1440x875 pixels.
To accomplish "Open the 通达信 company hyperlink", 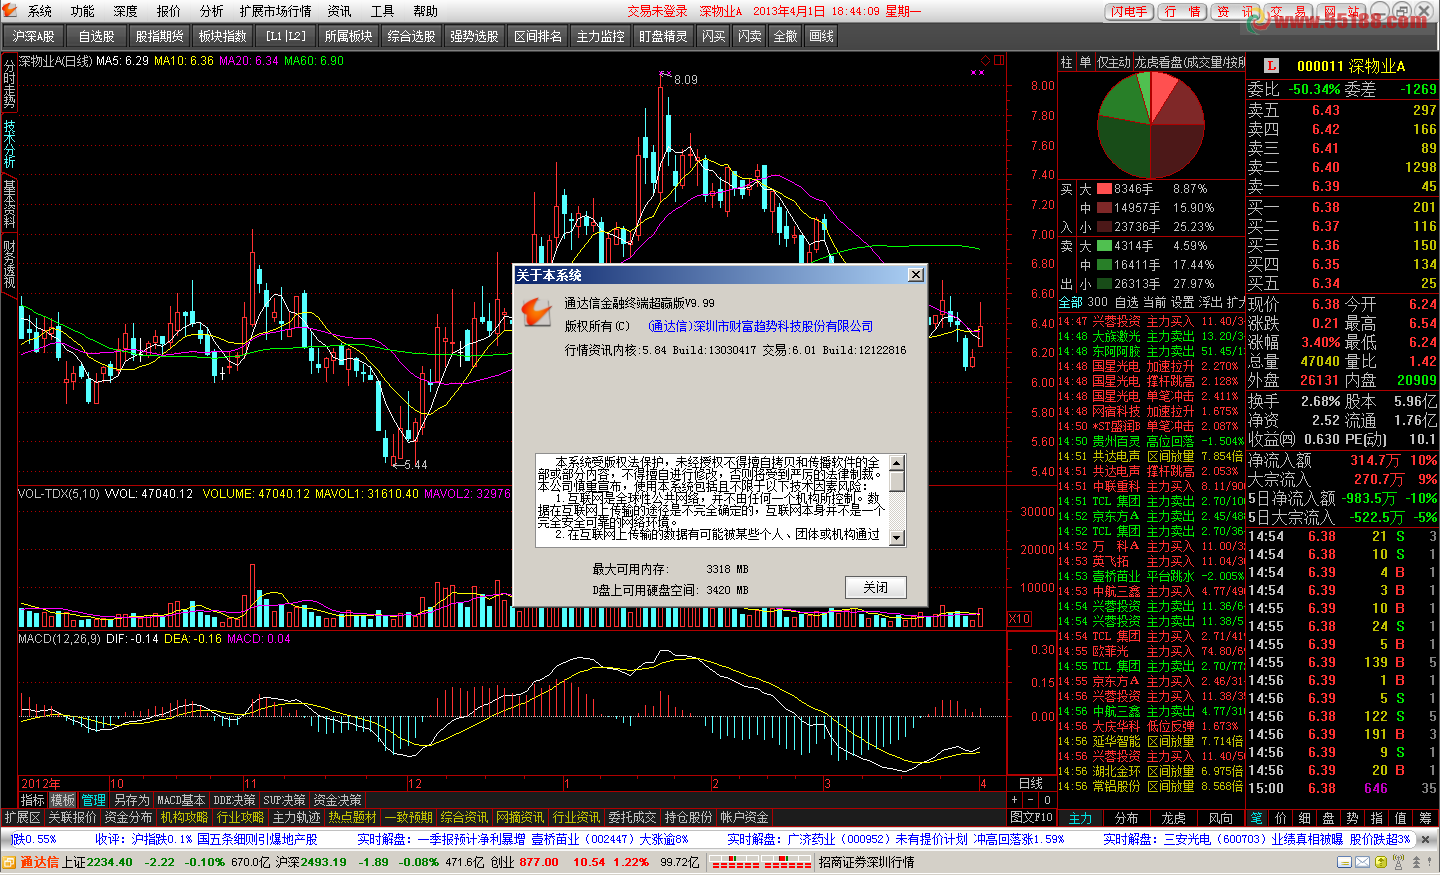I will click(760, 326).
